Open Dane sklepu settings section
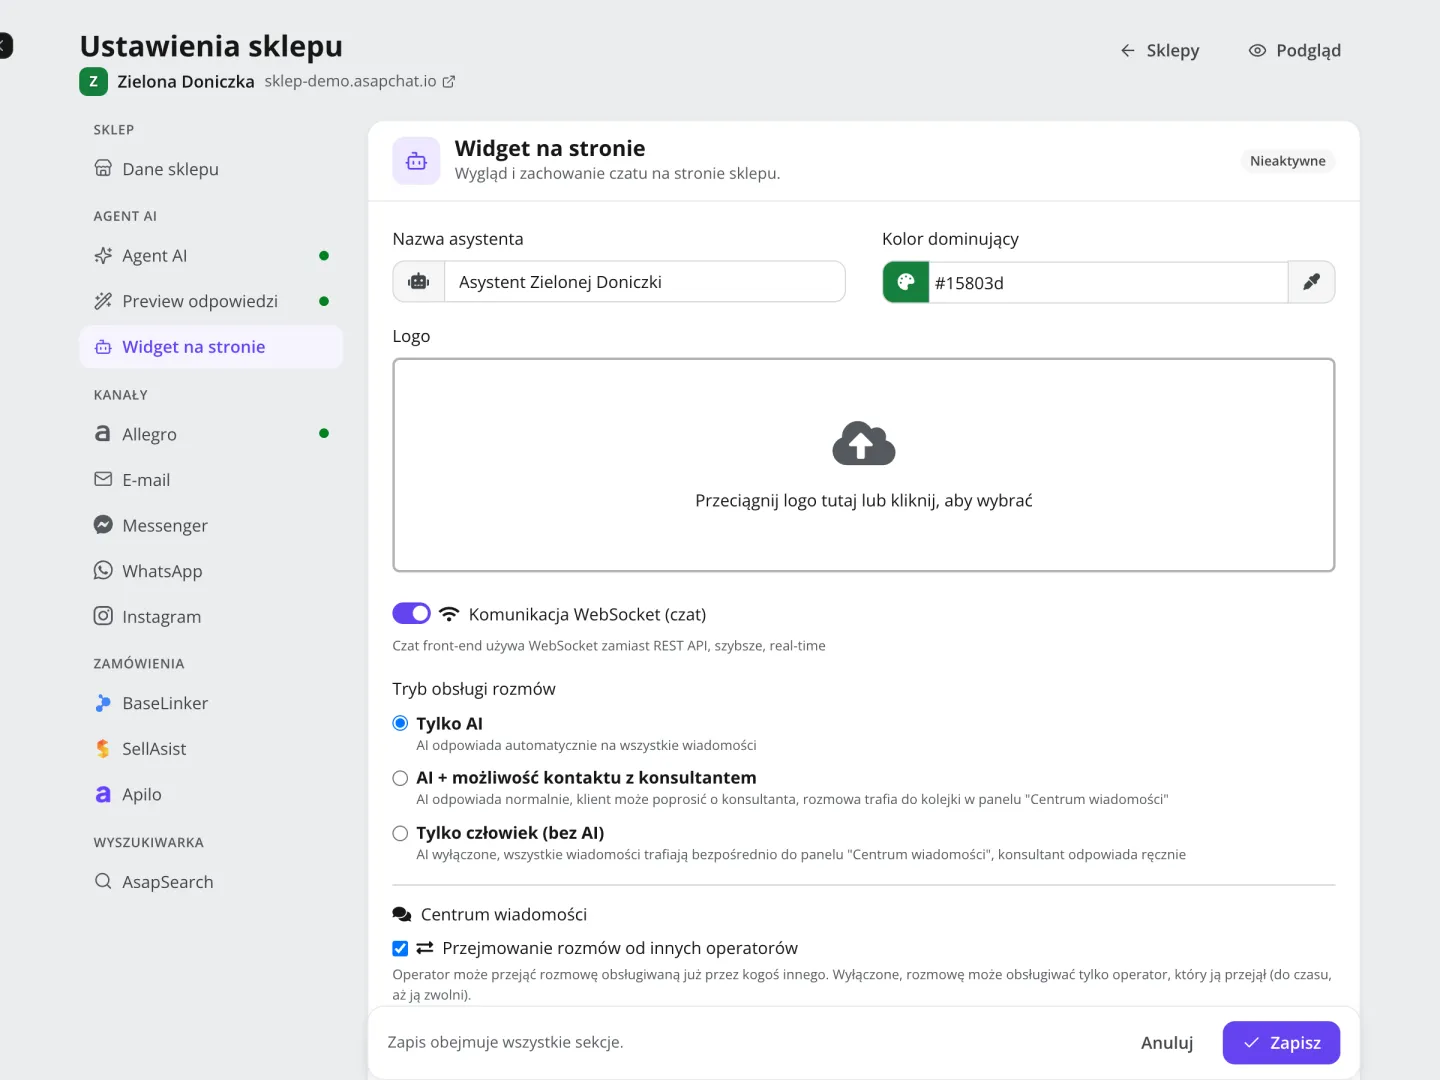The image size is (1440, 1080). pos(211,169)
